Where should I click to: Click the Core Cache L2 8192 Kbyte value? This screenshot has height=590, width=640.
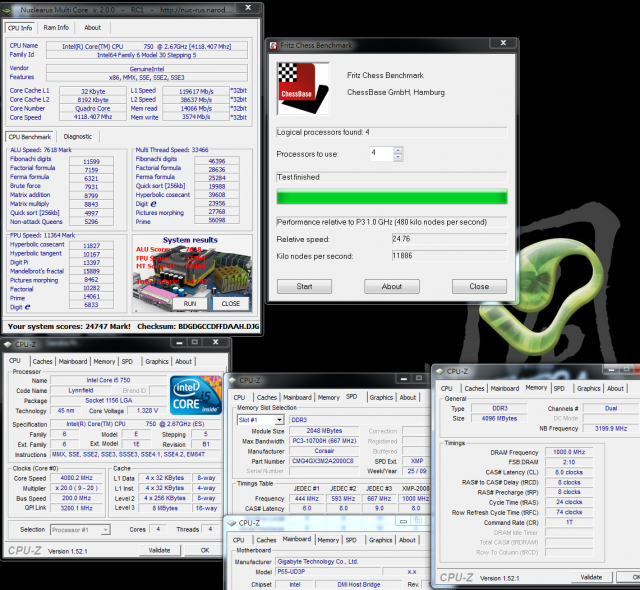[x=93, y=100]
